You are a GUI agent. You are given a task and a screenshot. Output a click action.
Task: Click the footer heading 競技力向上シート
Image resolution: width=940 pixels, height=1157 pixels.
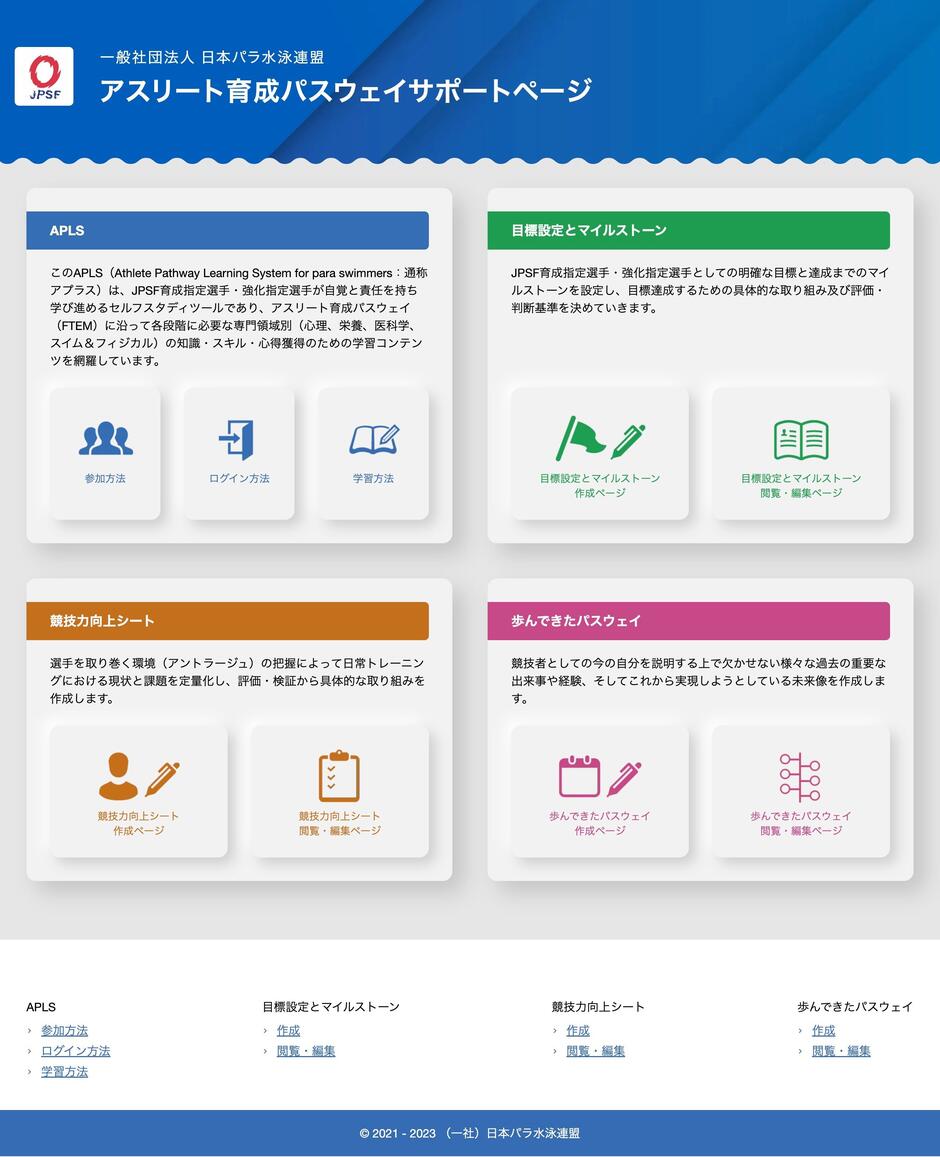(x=598, y=1006)
